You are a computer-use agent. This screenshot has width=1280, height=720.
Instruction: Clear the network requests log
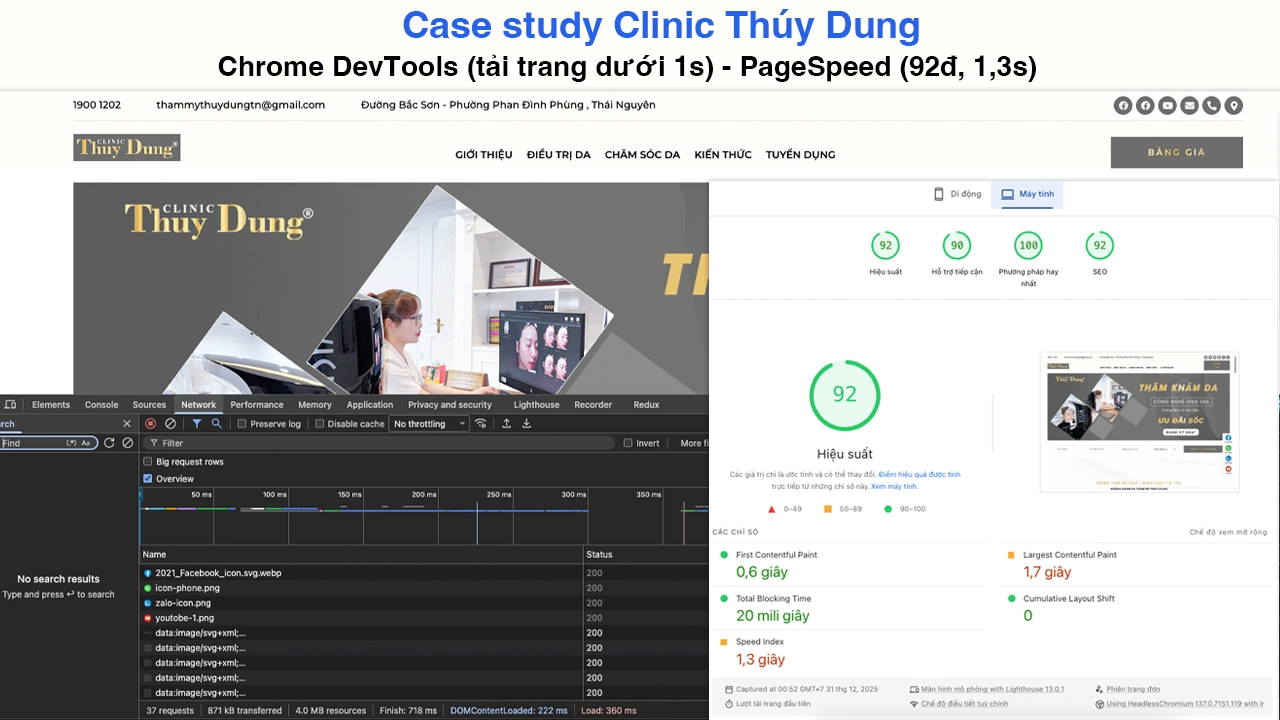pyautogui.click(x=170, y=423)
